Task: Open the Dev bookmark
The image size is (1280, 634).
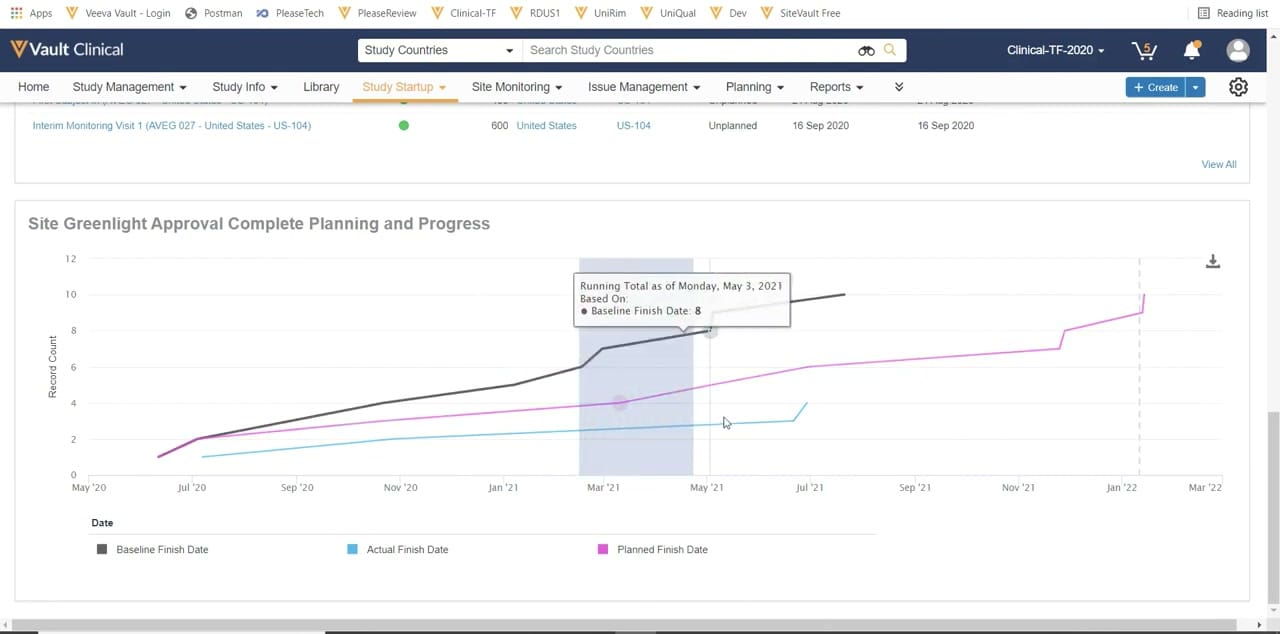Action: (x=729, y=13)
